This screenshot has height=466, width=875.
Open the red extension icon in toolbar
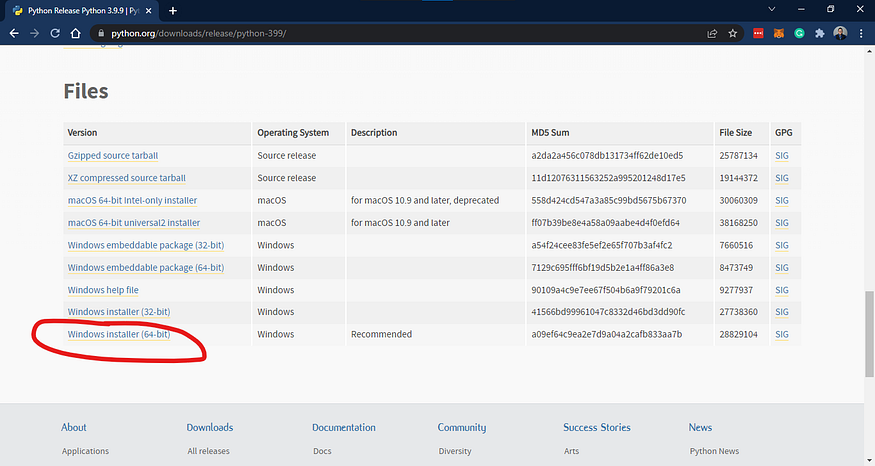click(x=758, y=33)
